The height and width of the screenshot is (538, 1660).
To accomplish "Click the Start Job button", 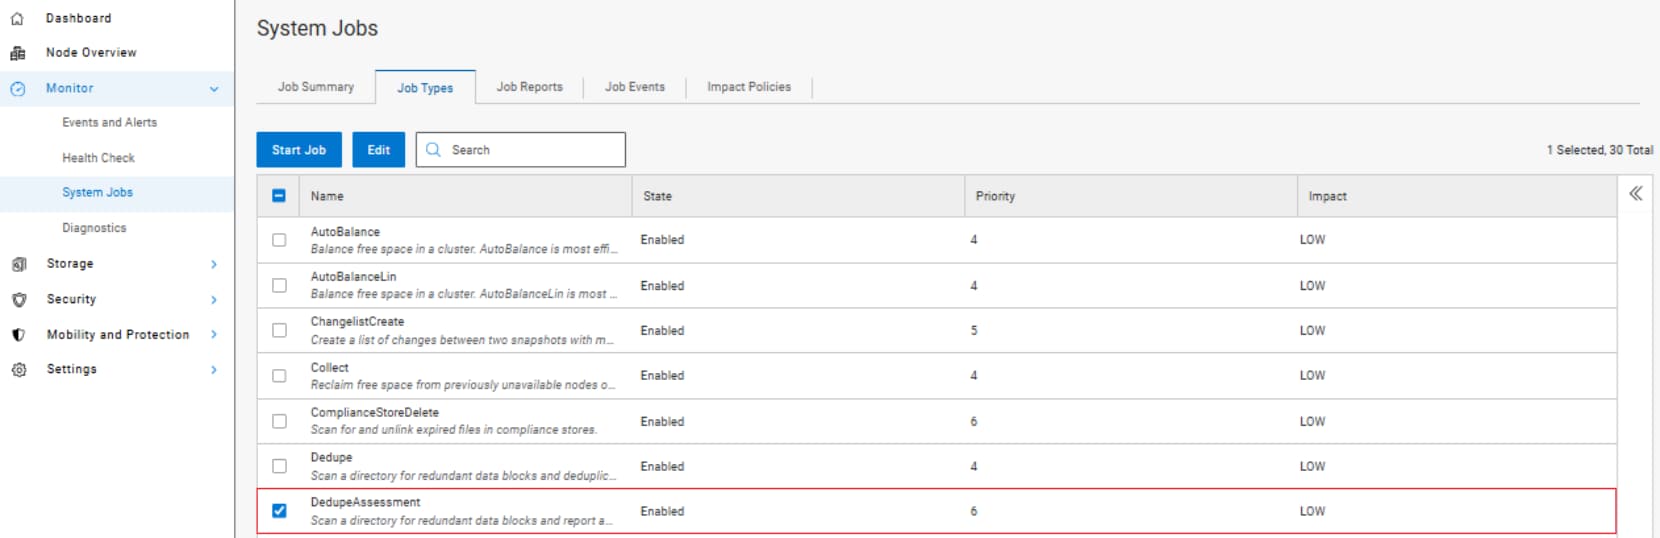I will pos(299,150).
